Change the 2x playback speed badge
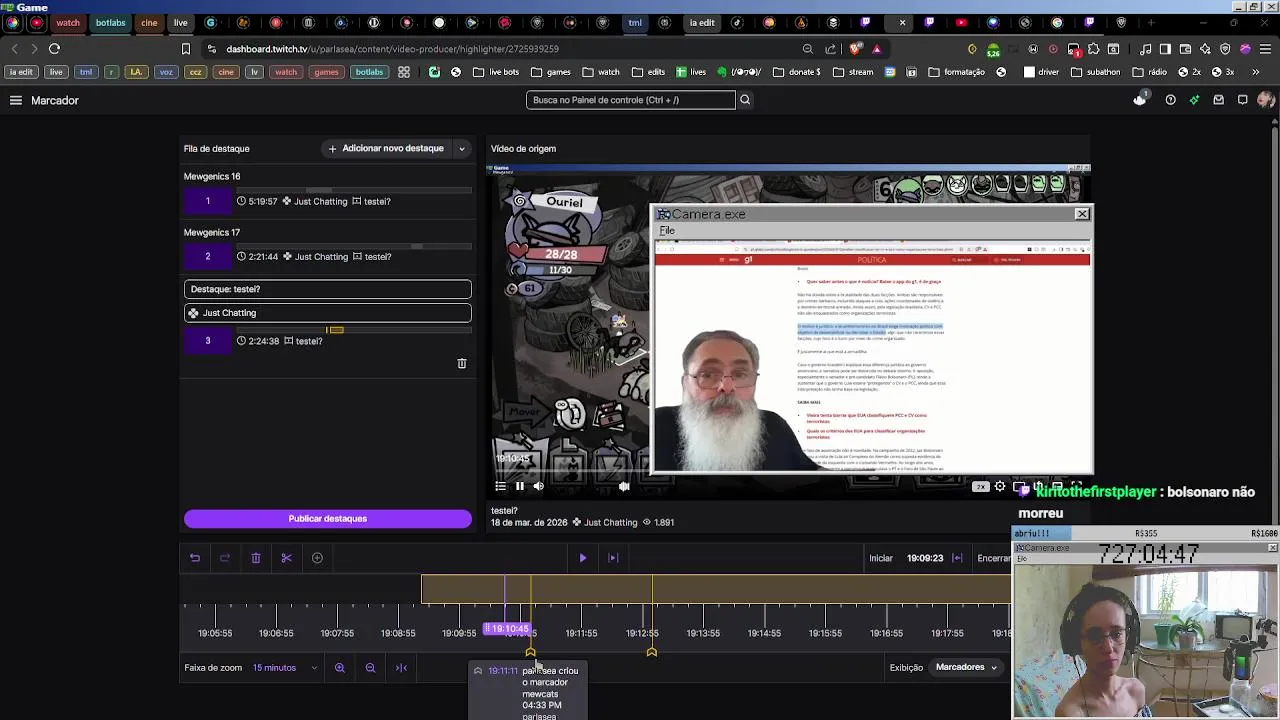The height and width of the screenshot is (720, 1280). point(981,486)
